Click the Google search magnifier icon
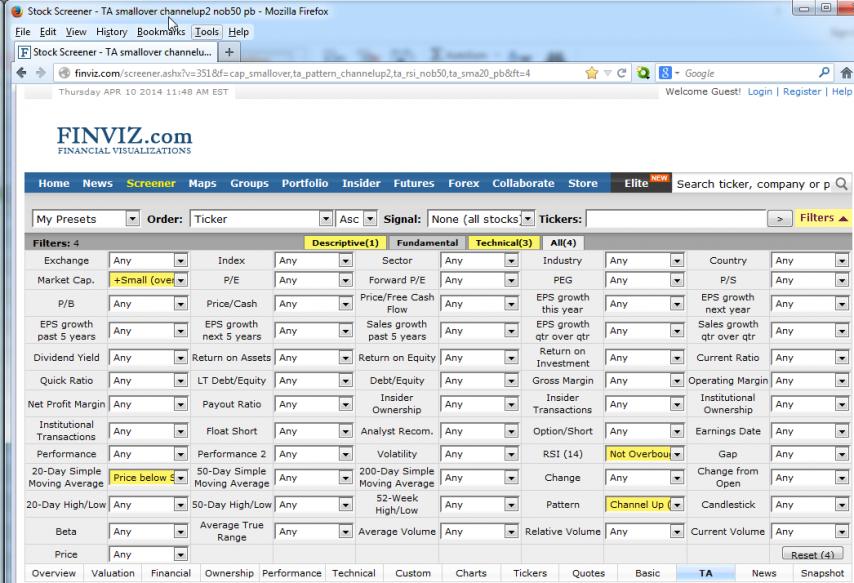The width and height of the screenshot is (854, 583). click(x=824, y=72)
